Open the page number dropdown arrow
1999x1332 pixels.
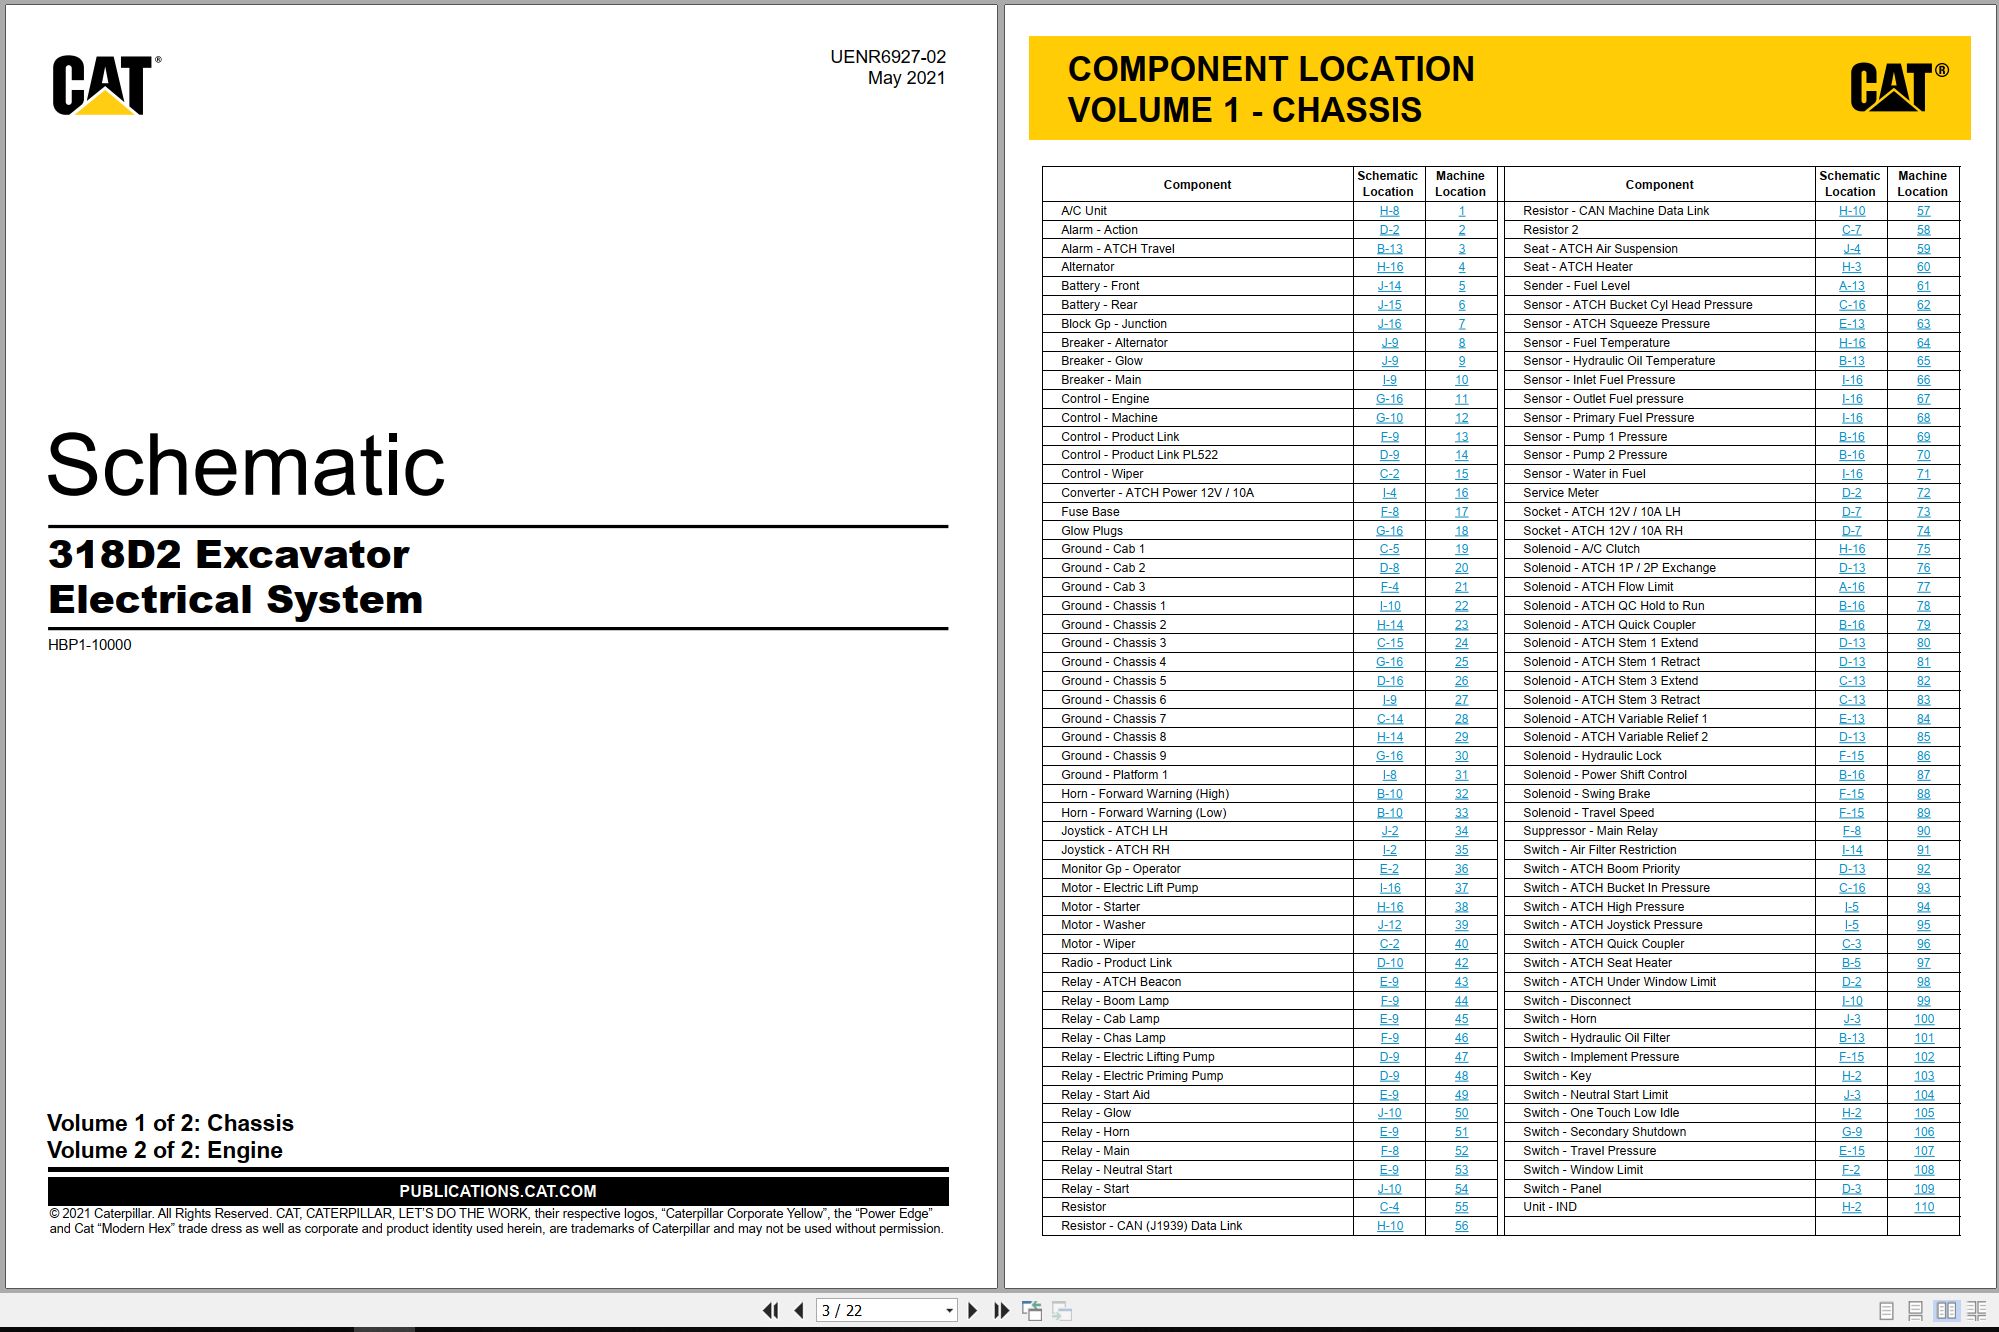pos(949,1311)
